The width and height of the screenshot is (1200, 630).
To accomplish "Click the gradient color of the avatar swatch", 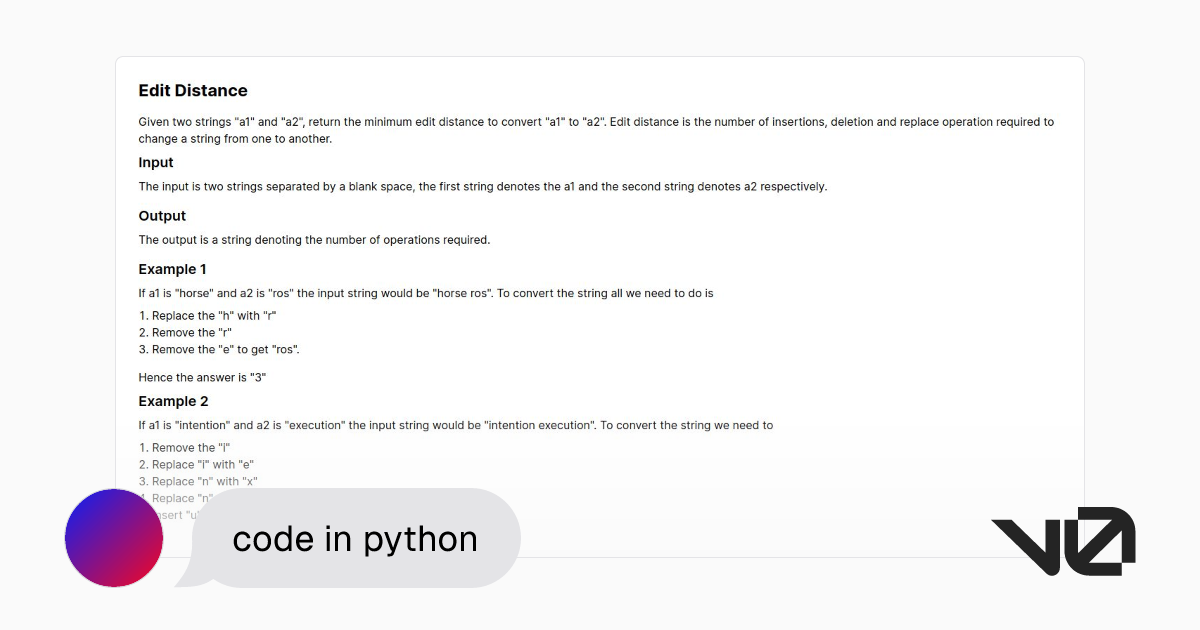I will (x=113, y=537).
